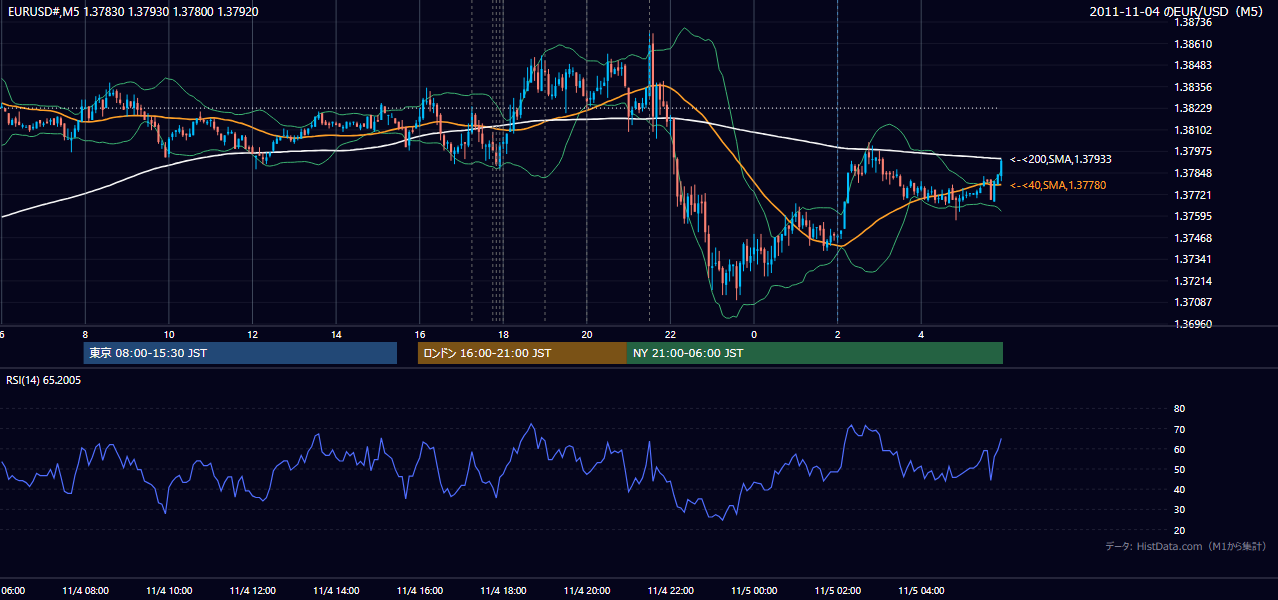Click RSI scale level 30
Viewport: 1278px width, 600px height.
pos(1179,510)
